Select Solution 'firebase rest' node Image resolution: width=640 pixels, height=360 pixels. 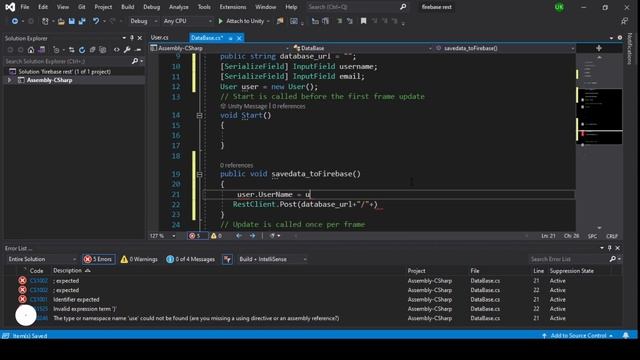pyautogui.click(x=64, y=71)
